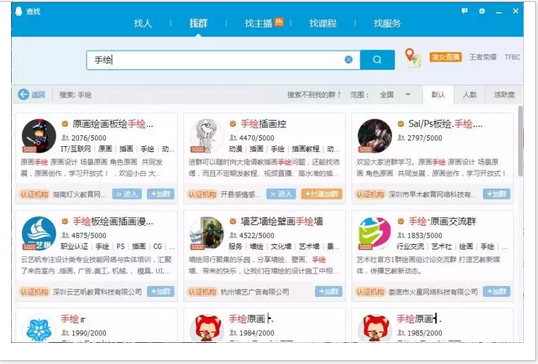This screenshot has height=364, width=538.
Task: Clear the search text with the X icon
Action: tap(348, 60)
